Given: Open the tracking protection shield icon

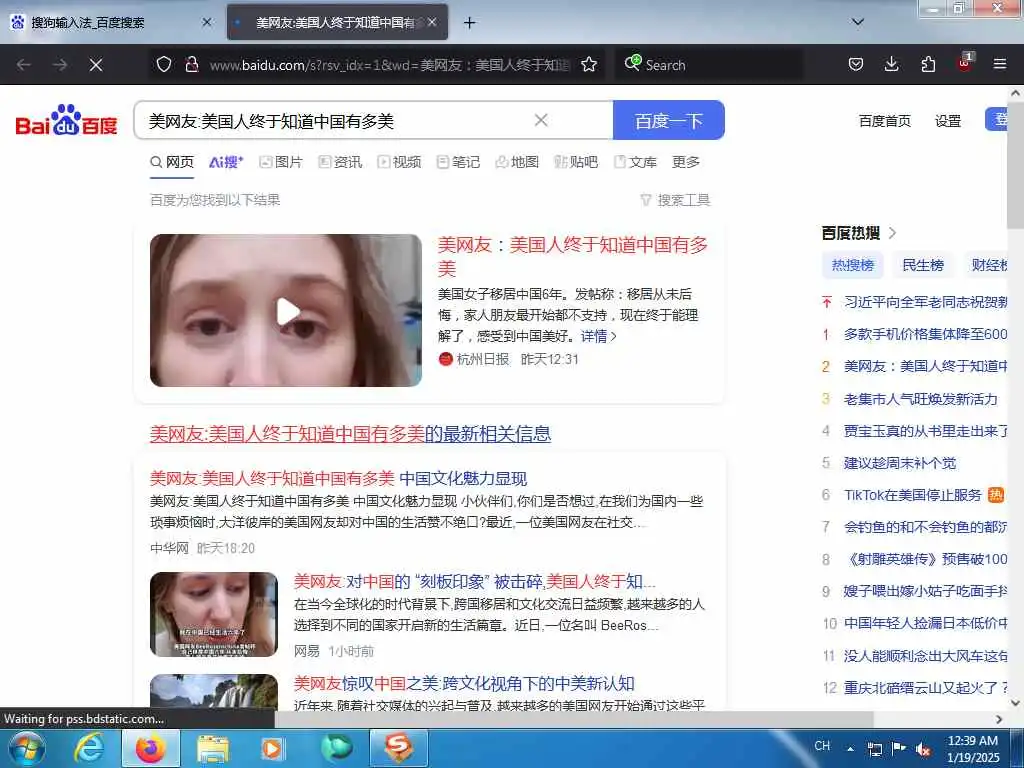Looking at the screenshot, I should pos(164,64).
